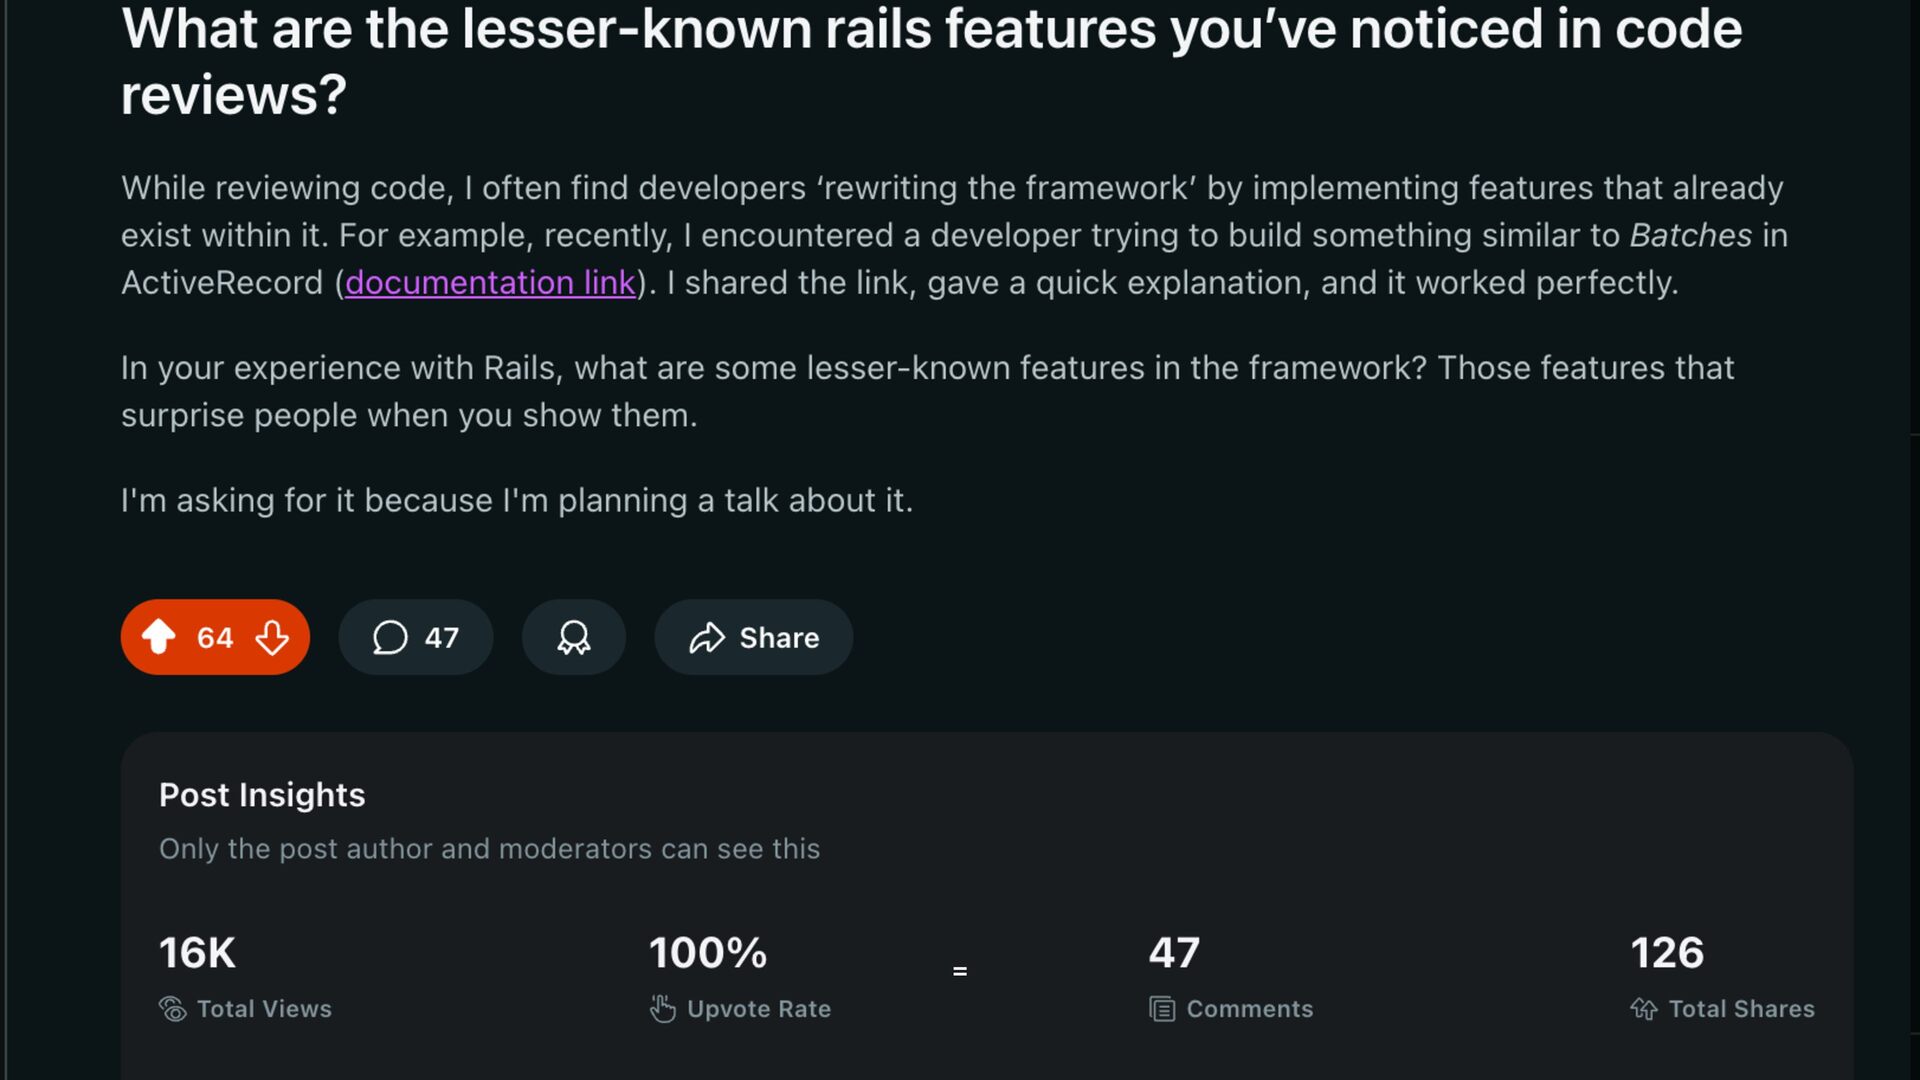Image resolution: width=1920 pixels, height=1080 pixels.
Task: Select the 16K Total Views stat
Action: (198, 953)
